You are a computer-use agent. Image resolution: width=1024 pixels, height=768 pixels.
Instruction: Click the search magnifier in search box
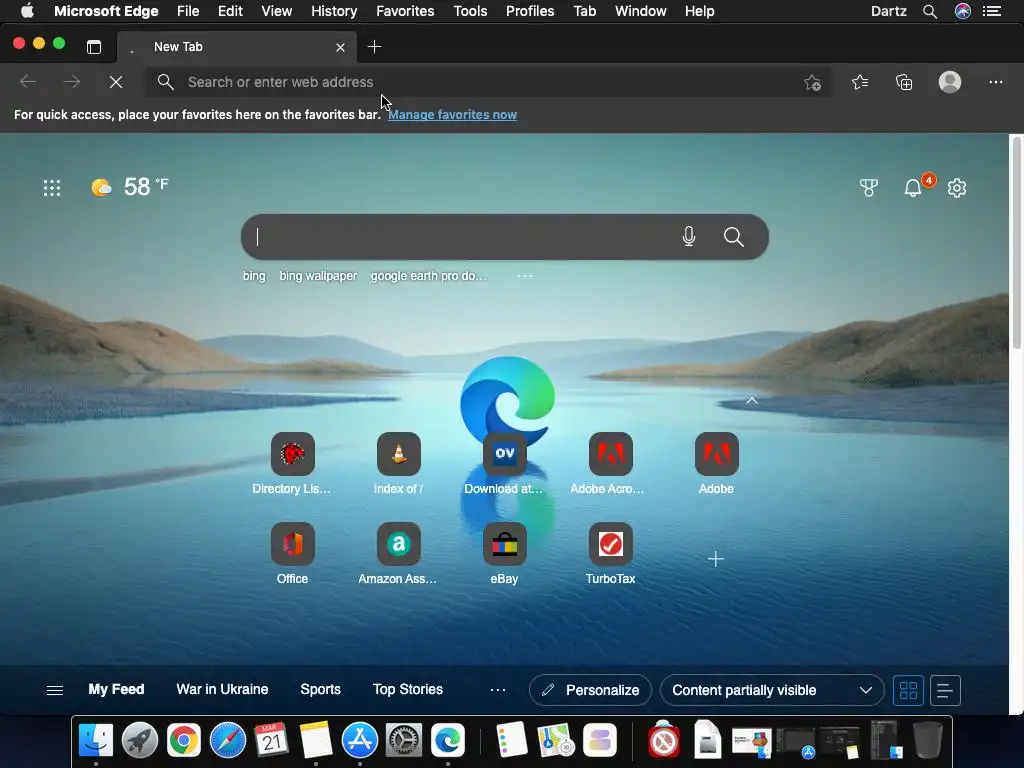click(x=733, y=236)
